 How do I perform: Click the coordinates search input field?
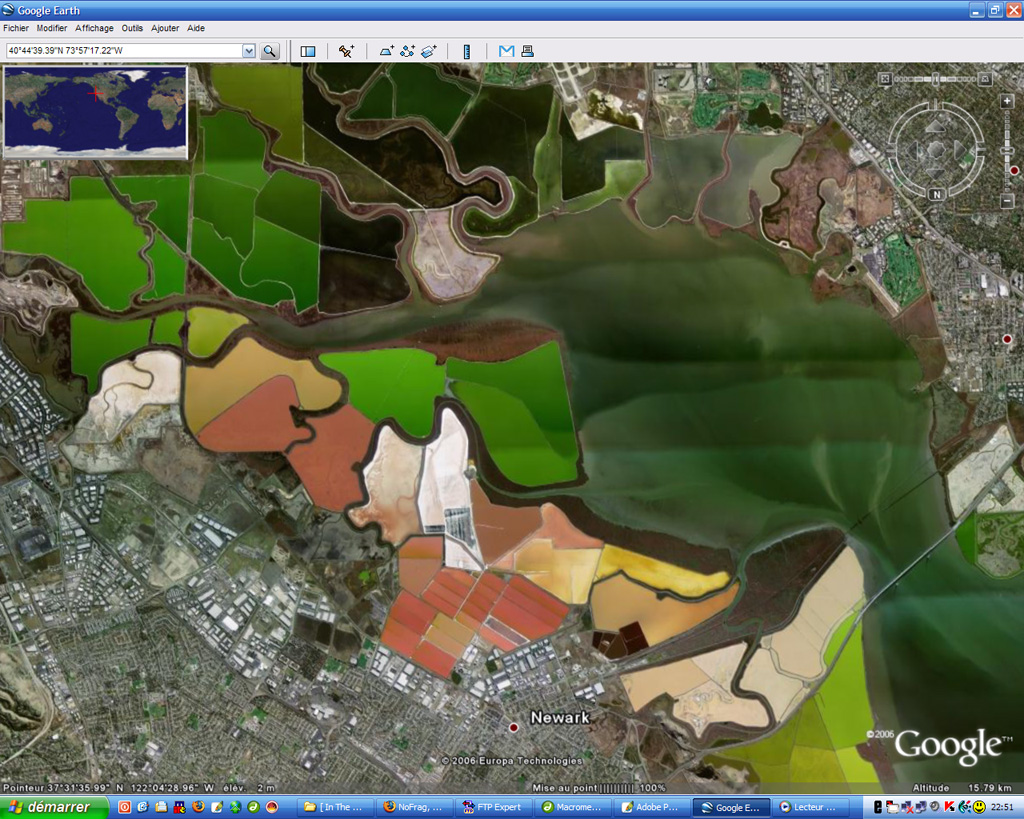click(x=124, y=51)
